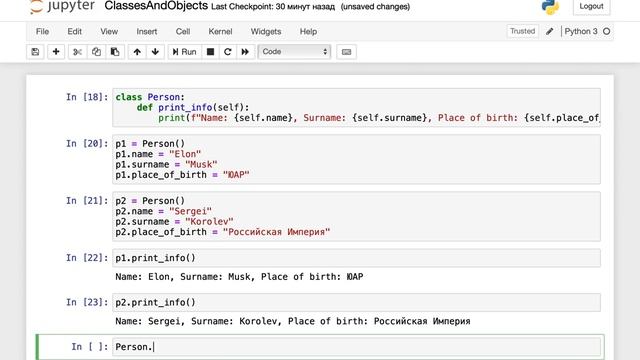The height and width of the screenshot is (360, 640).
Task: Open the Cell menu
Action: point(183,31)
